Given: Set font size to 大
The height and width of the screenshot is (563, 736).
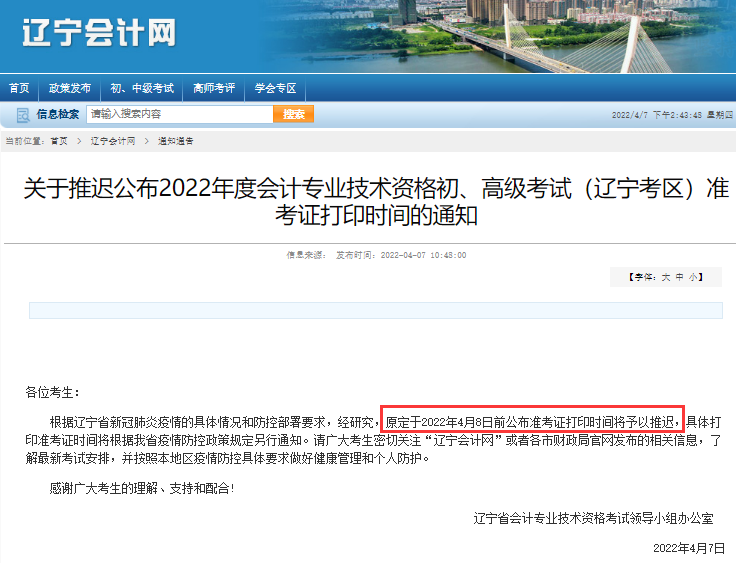Looking at the screenshot, I should [x=666, y=277].
